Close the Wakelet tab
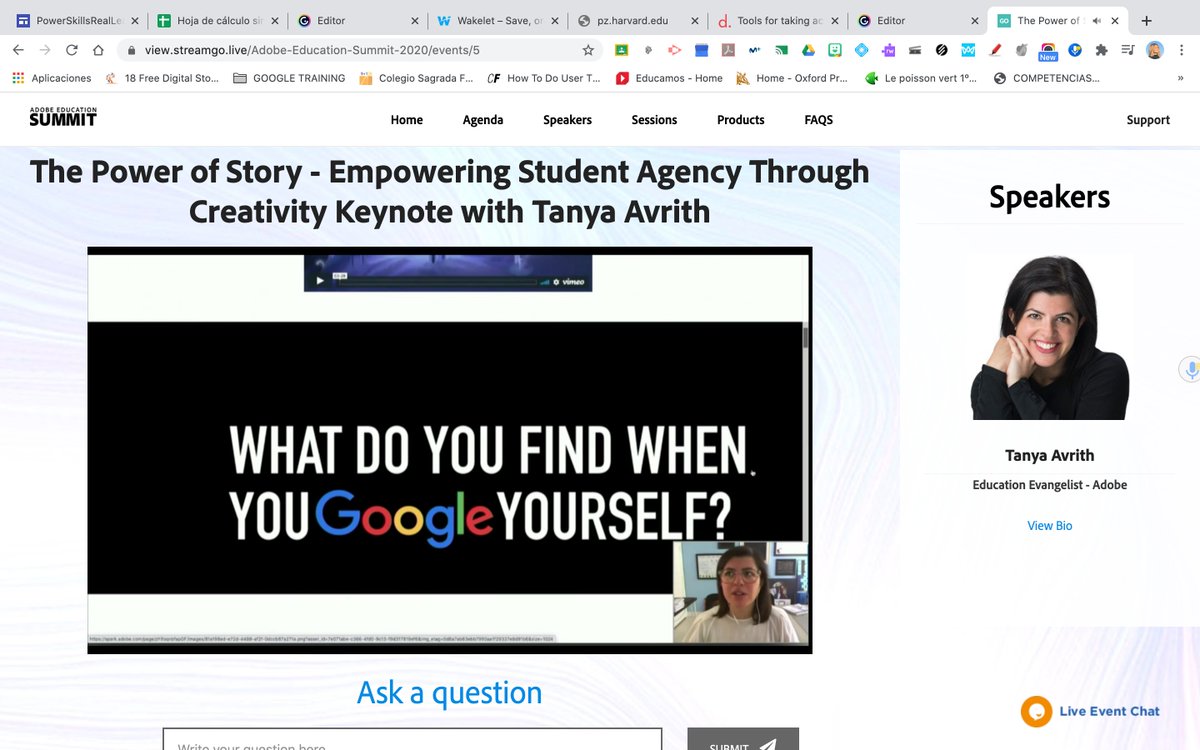Viewport: 1200px width, 750px height. [x=556, y=20]
